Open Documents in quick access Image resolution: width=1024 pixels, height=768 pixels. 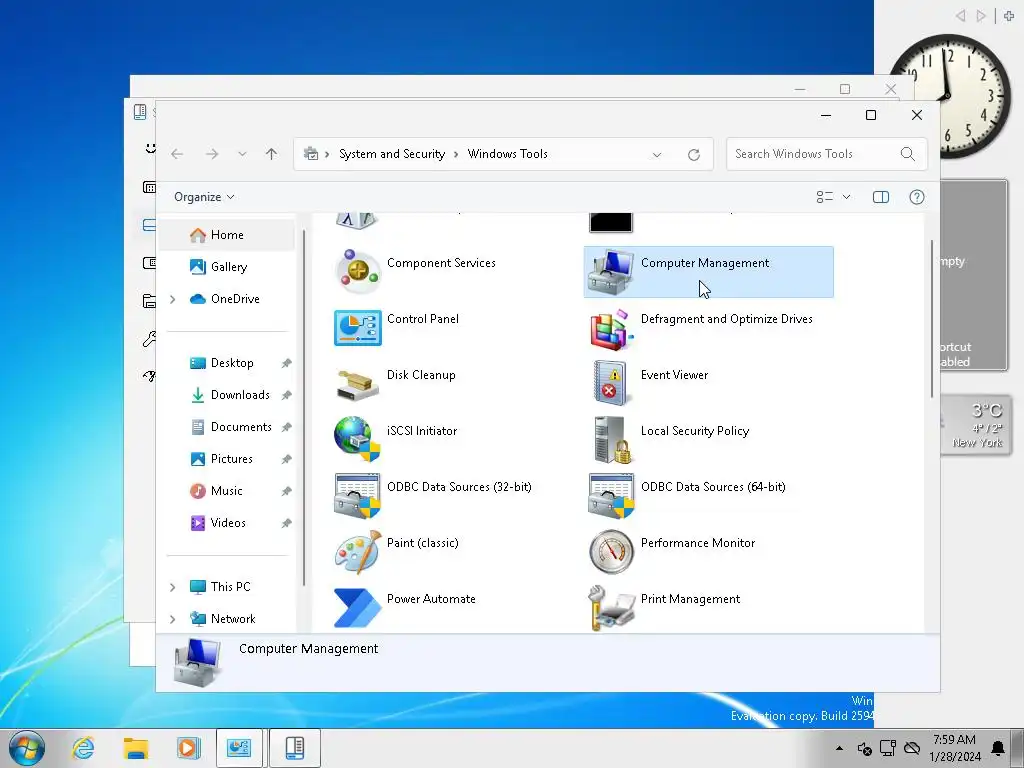point(227,427)
